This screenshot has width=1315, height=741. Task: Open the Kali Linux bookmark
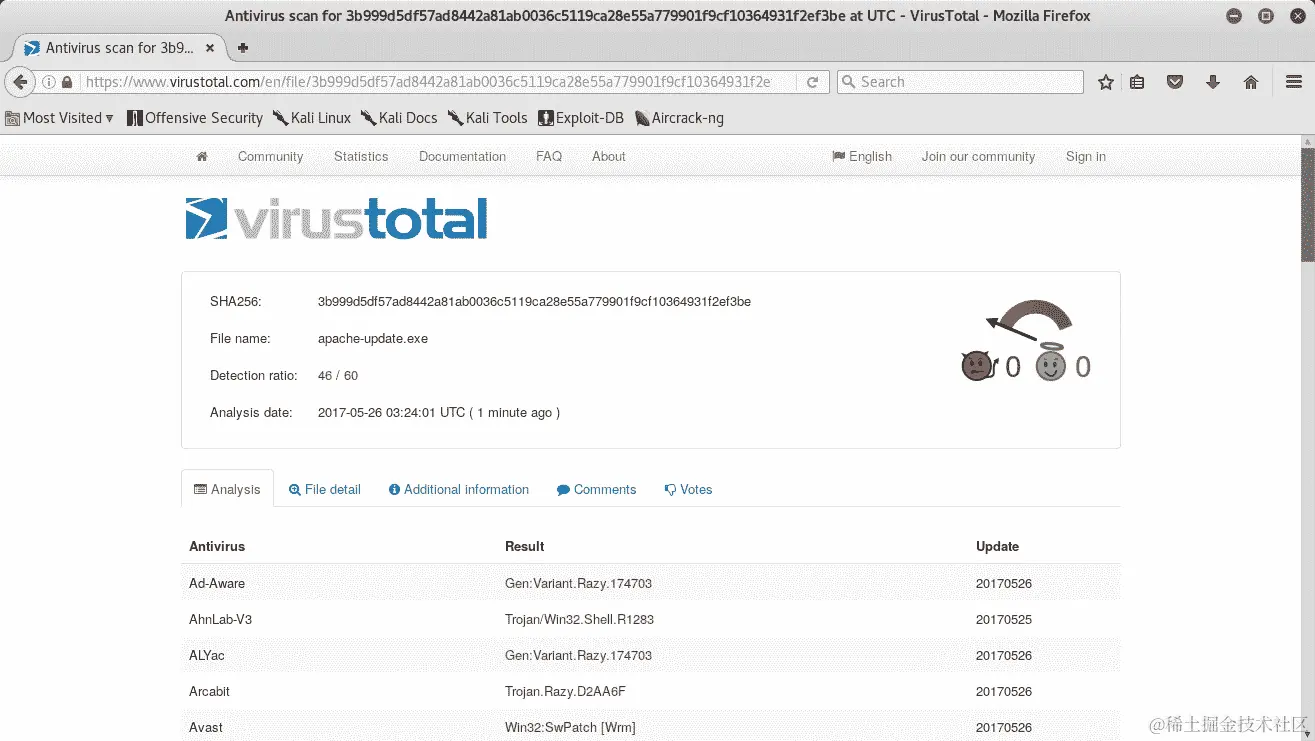[312, 118]
